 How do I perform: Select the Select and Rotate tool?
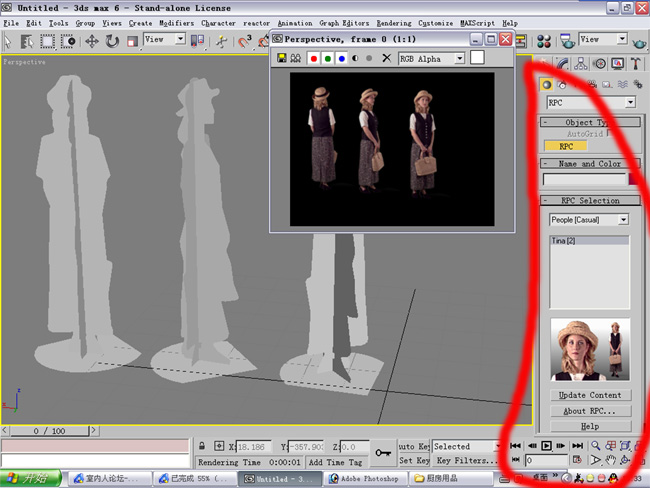click(x=112, y=41)
